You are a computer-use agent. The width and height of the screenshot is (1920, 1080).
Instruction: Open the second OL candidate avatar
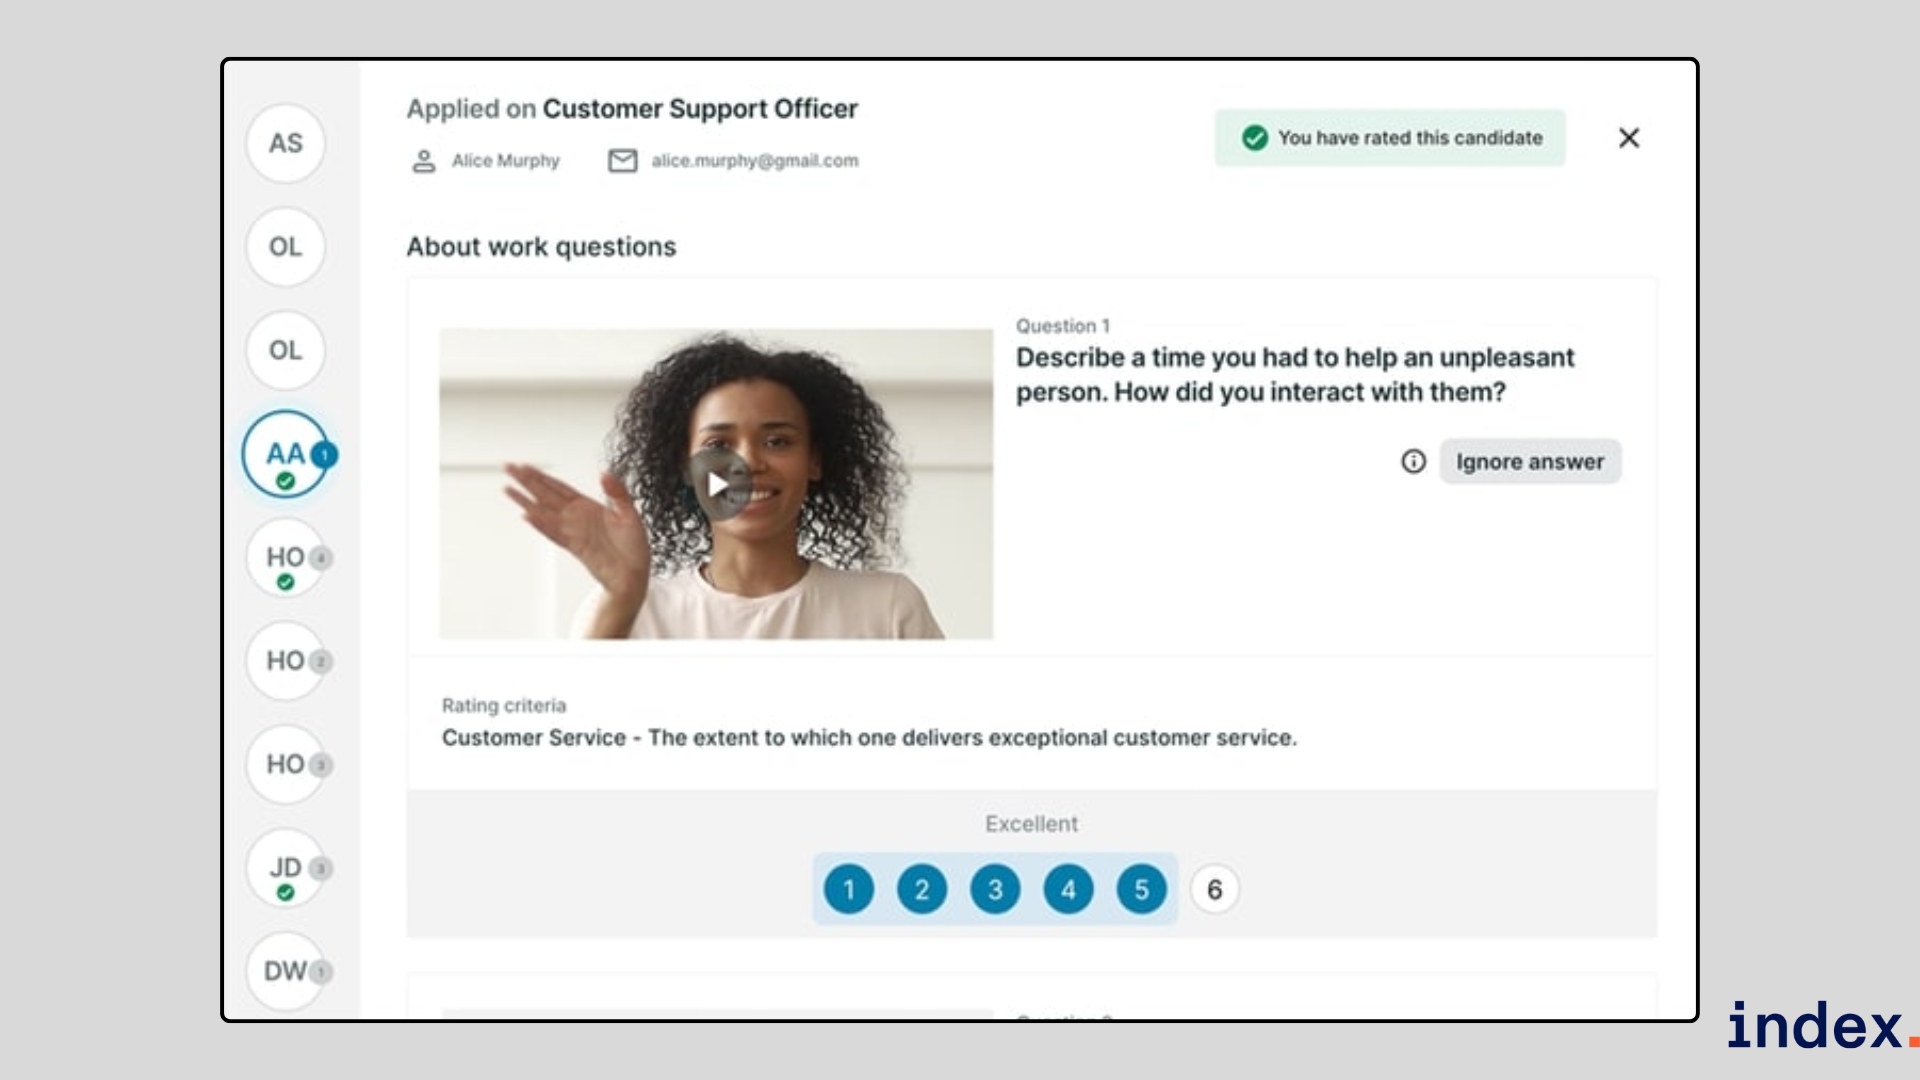[285, 351]
